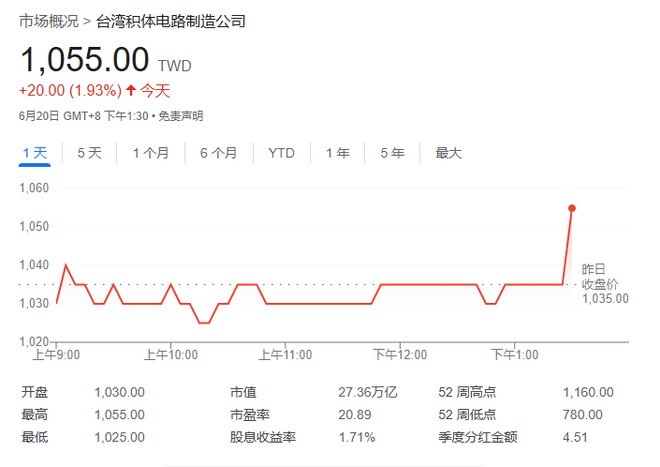Click the 上午10:00 axis label
Screen dimensions: 660x467
pos(170,355)
